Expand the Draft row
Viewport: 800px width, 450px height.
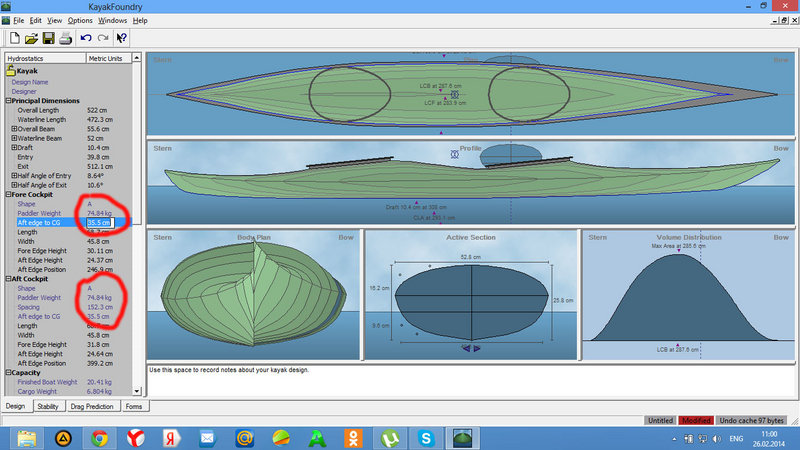(14, 147)
